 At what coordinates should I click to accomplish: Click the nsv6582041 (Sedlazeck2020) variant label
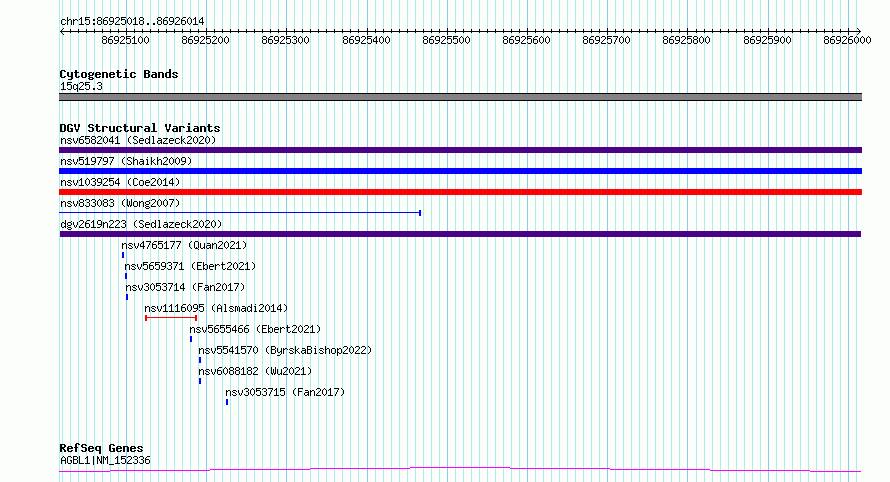click(138, 140)
